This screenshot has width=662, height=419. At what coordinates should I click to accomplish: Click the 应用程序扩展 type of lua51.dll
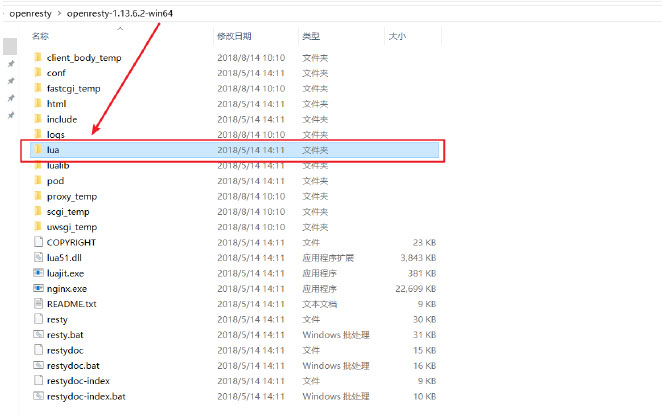click(328, 258)
